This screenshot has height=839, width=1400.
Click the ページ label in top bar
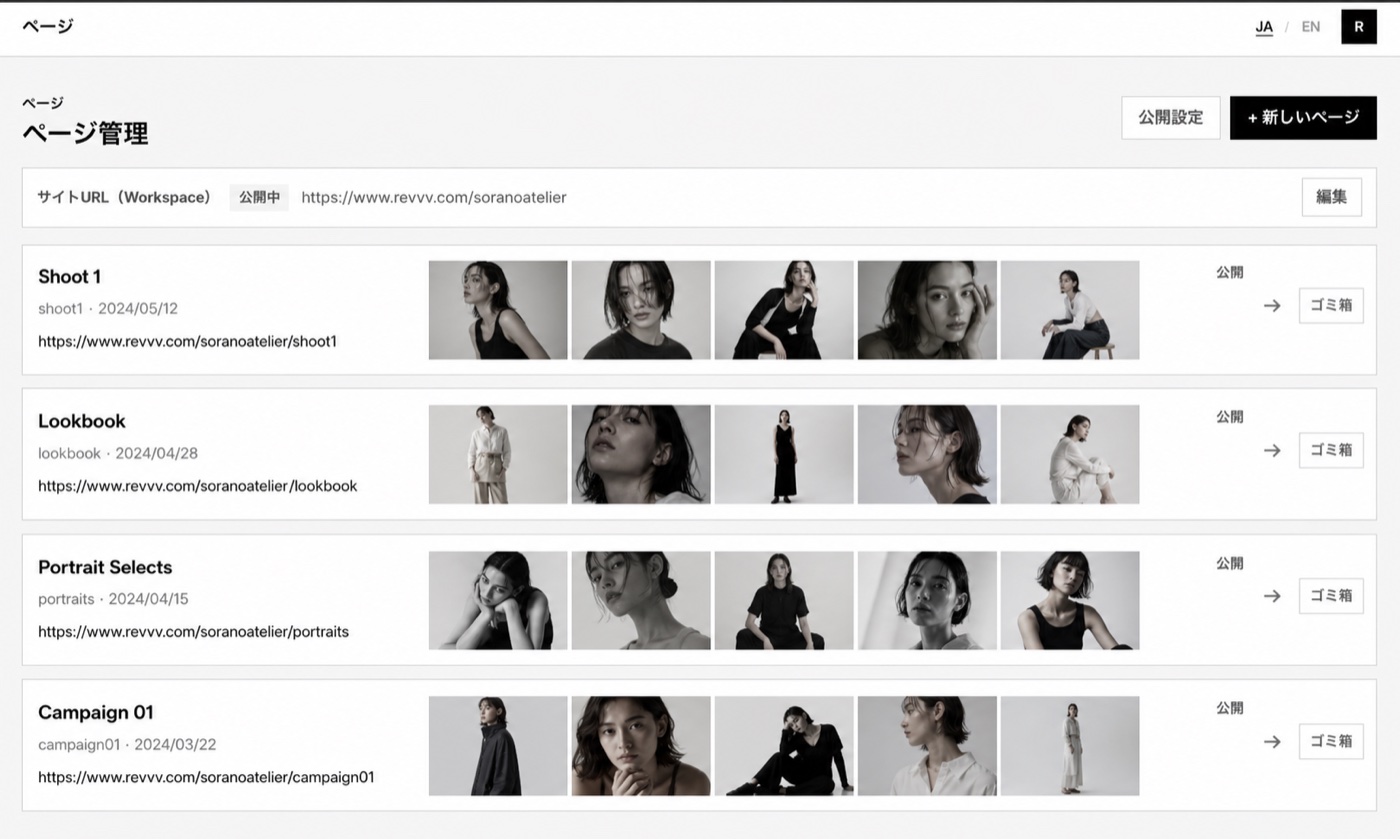pos(48,26)
